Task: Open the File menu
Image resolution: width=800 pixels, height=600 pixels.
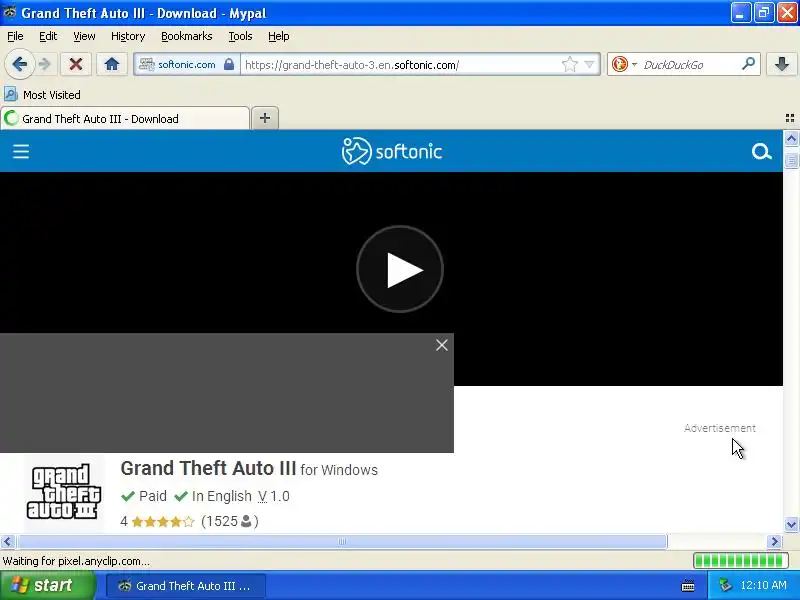Action: tap(15, 36)
